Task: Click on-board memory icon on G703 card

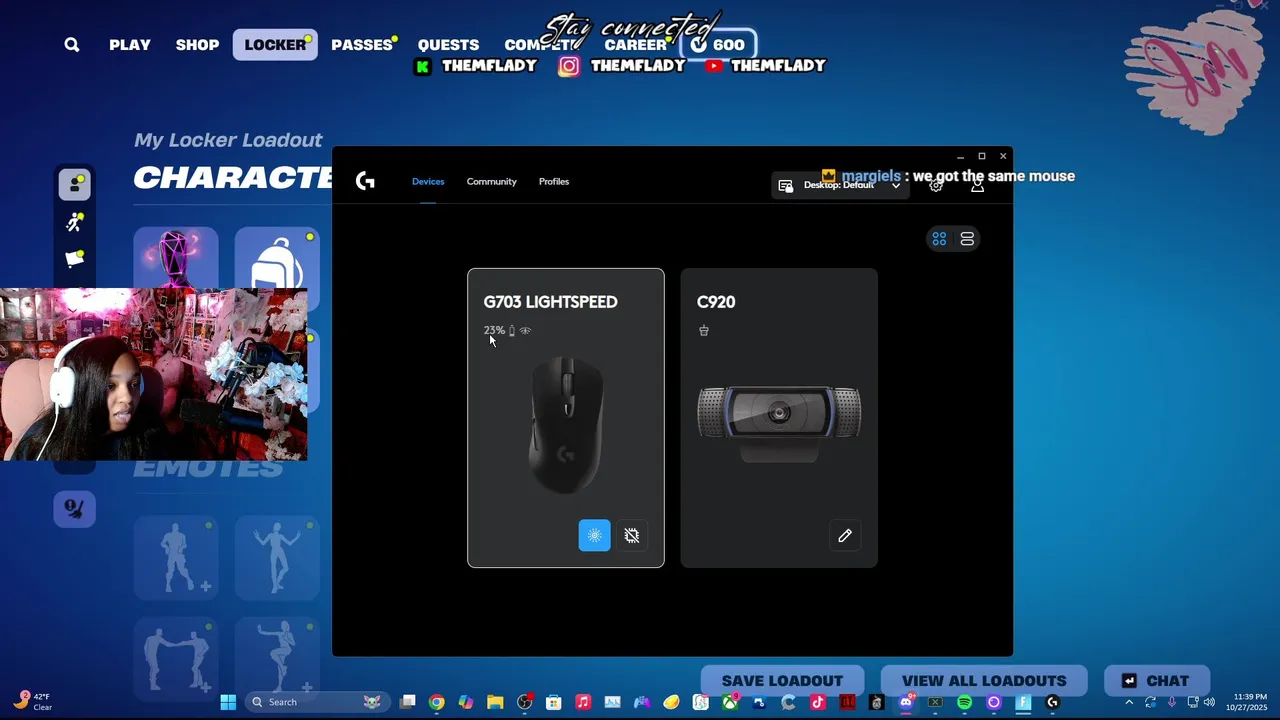Action: click(x=632, y=535)
